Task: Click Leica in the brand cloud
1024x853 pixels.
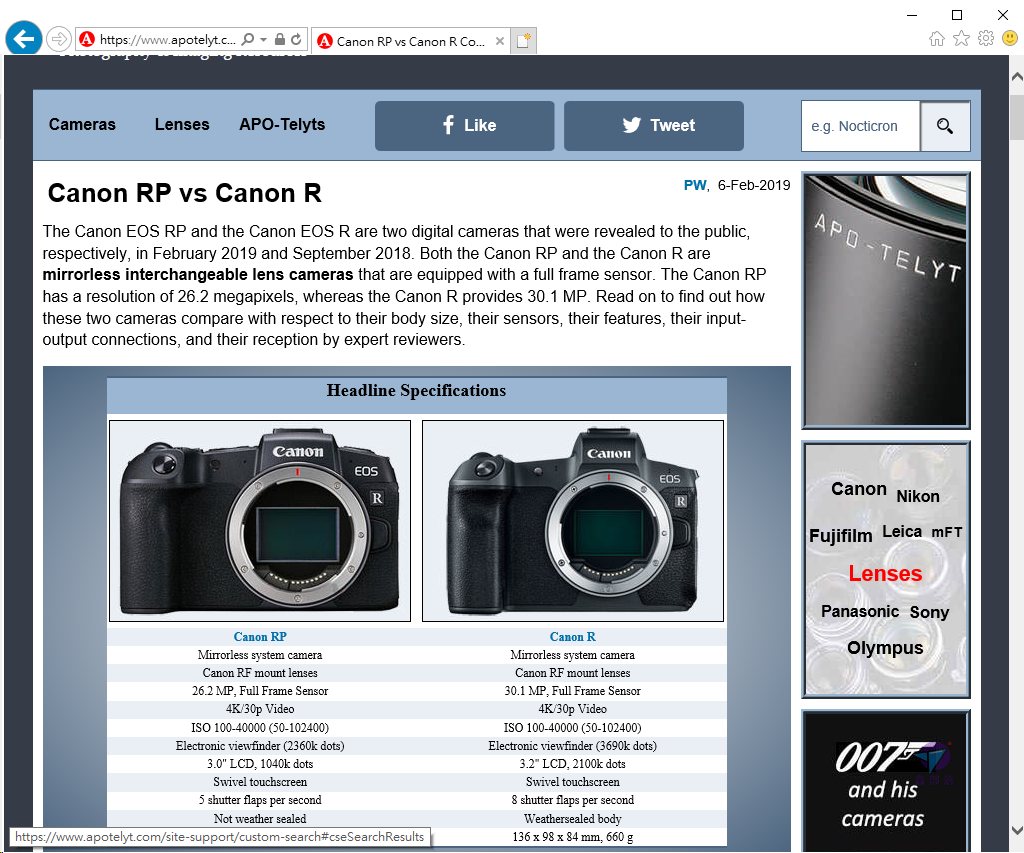Action: click(902, 532)
